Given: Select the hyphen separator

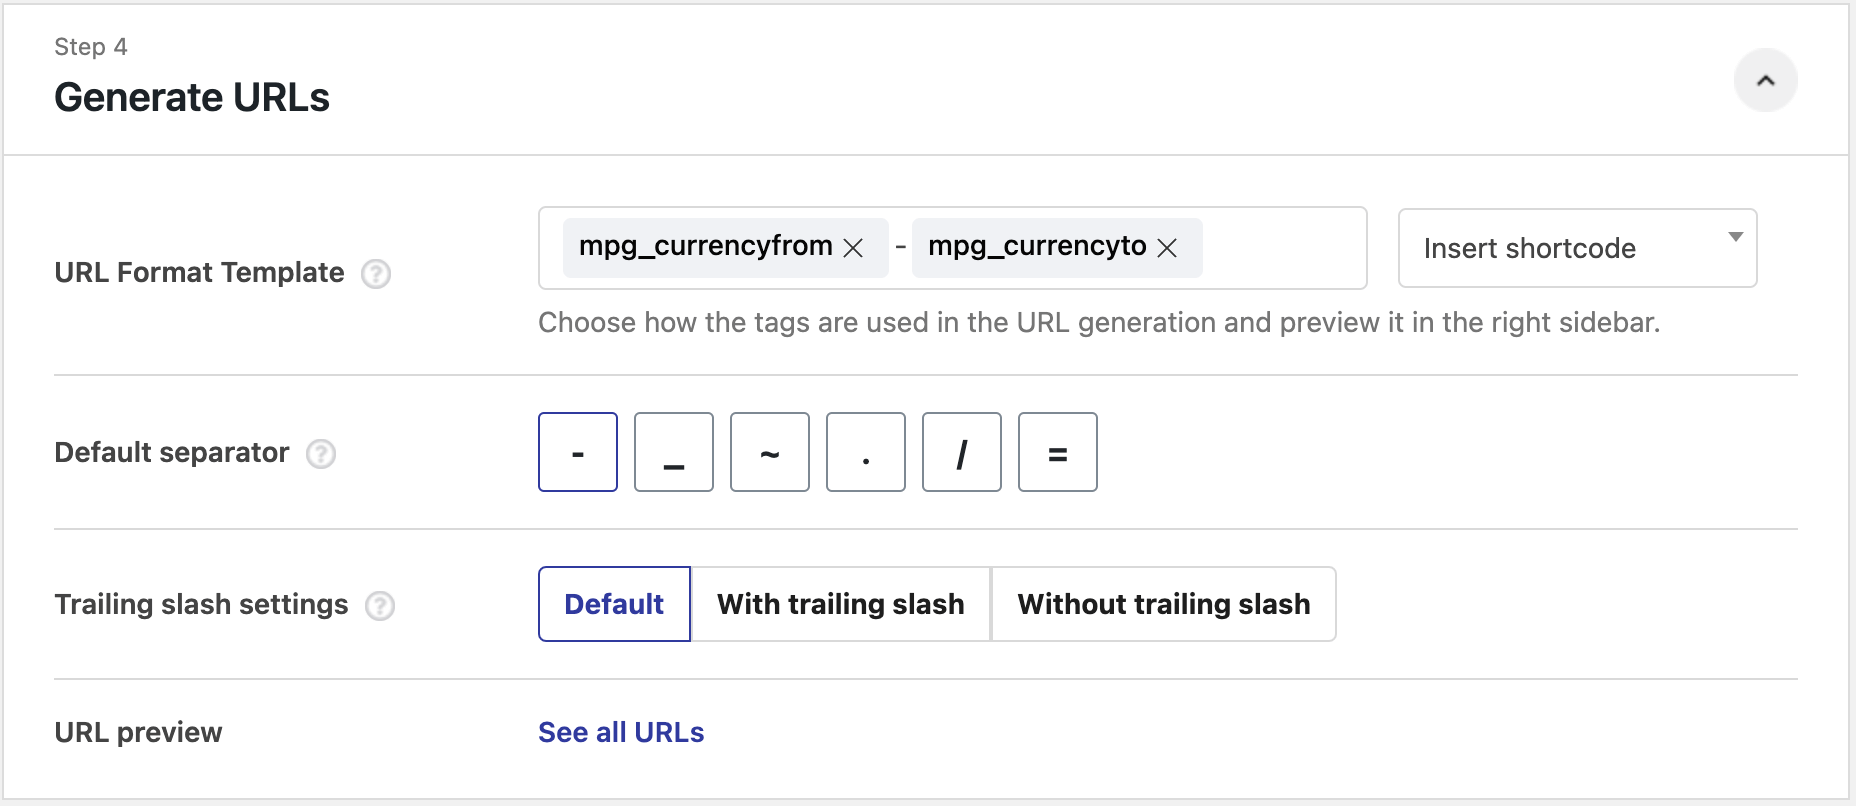Looking at the screenshot, I should click(578, 452).
